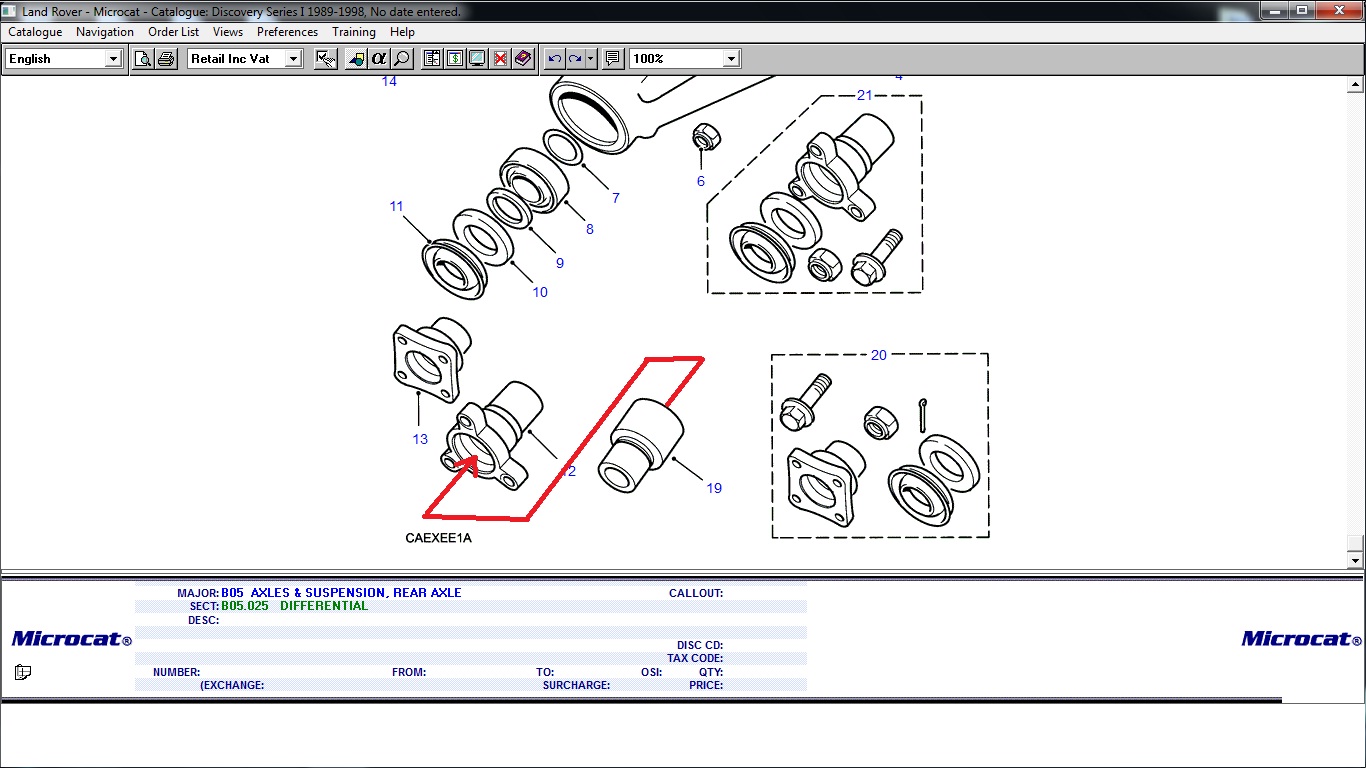Click the speech bubble notes icon
Screen dimensions: 1366x768
point(613,59)
